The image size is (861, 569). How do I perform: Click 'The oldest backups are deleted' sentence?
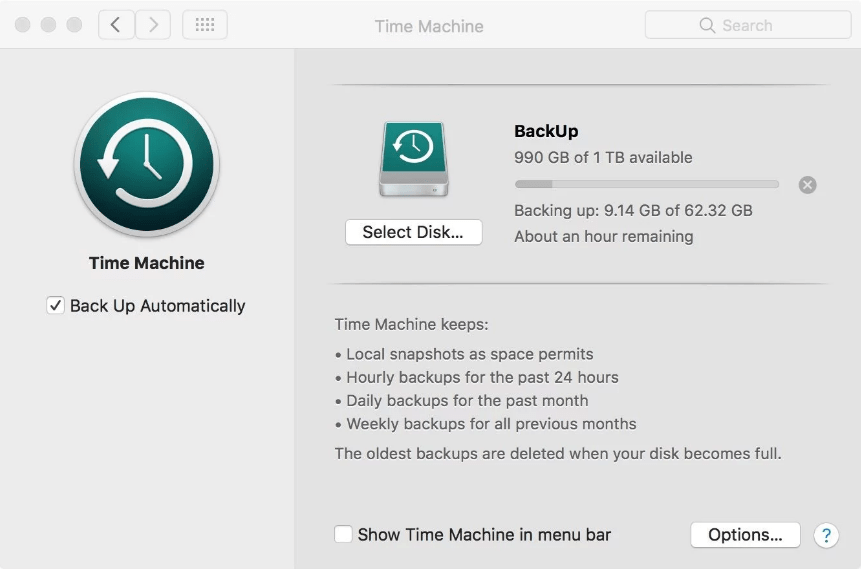[x=558, y=454]
